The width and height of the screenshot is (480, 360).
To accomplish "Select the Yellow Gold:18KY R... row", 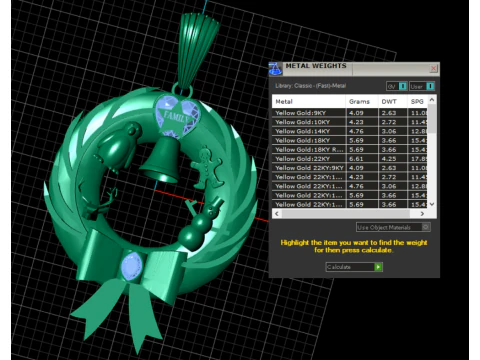I will tap(349, 149).
